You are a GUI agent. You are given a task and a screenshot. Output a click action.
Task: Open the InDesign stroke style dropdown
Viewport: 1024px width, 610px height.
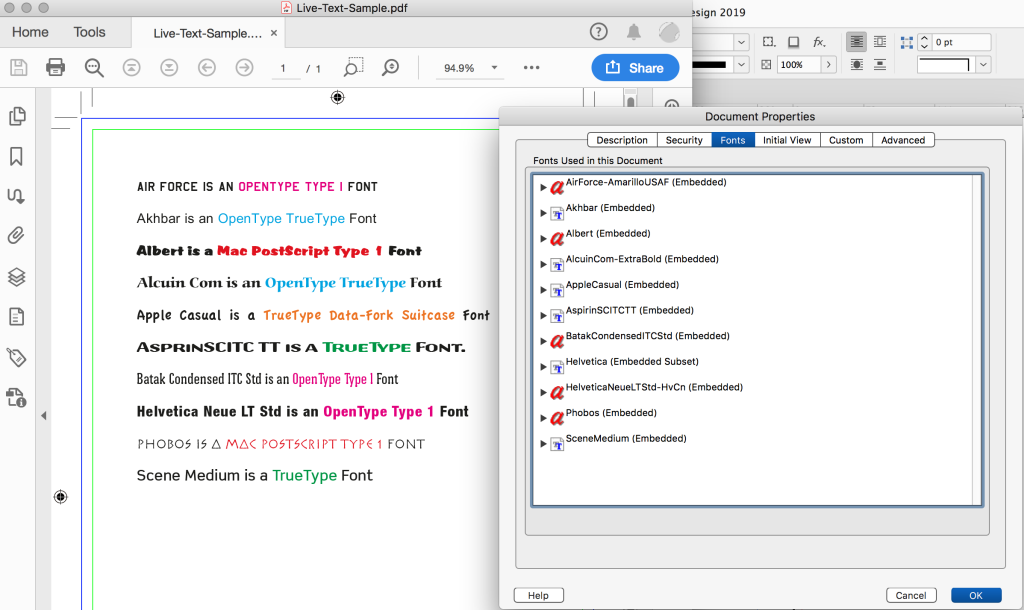(x=741, y=65)
